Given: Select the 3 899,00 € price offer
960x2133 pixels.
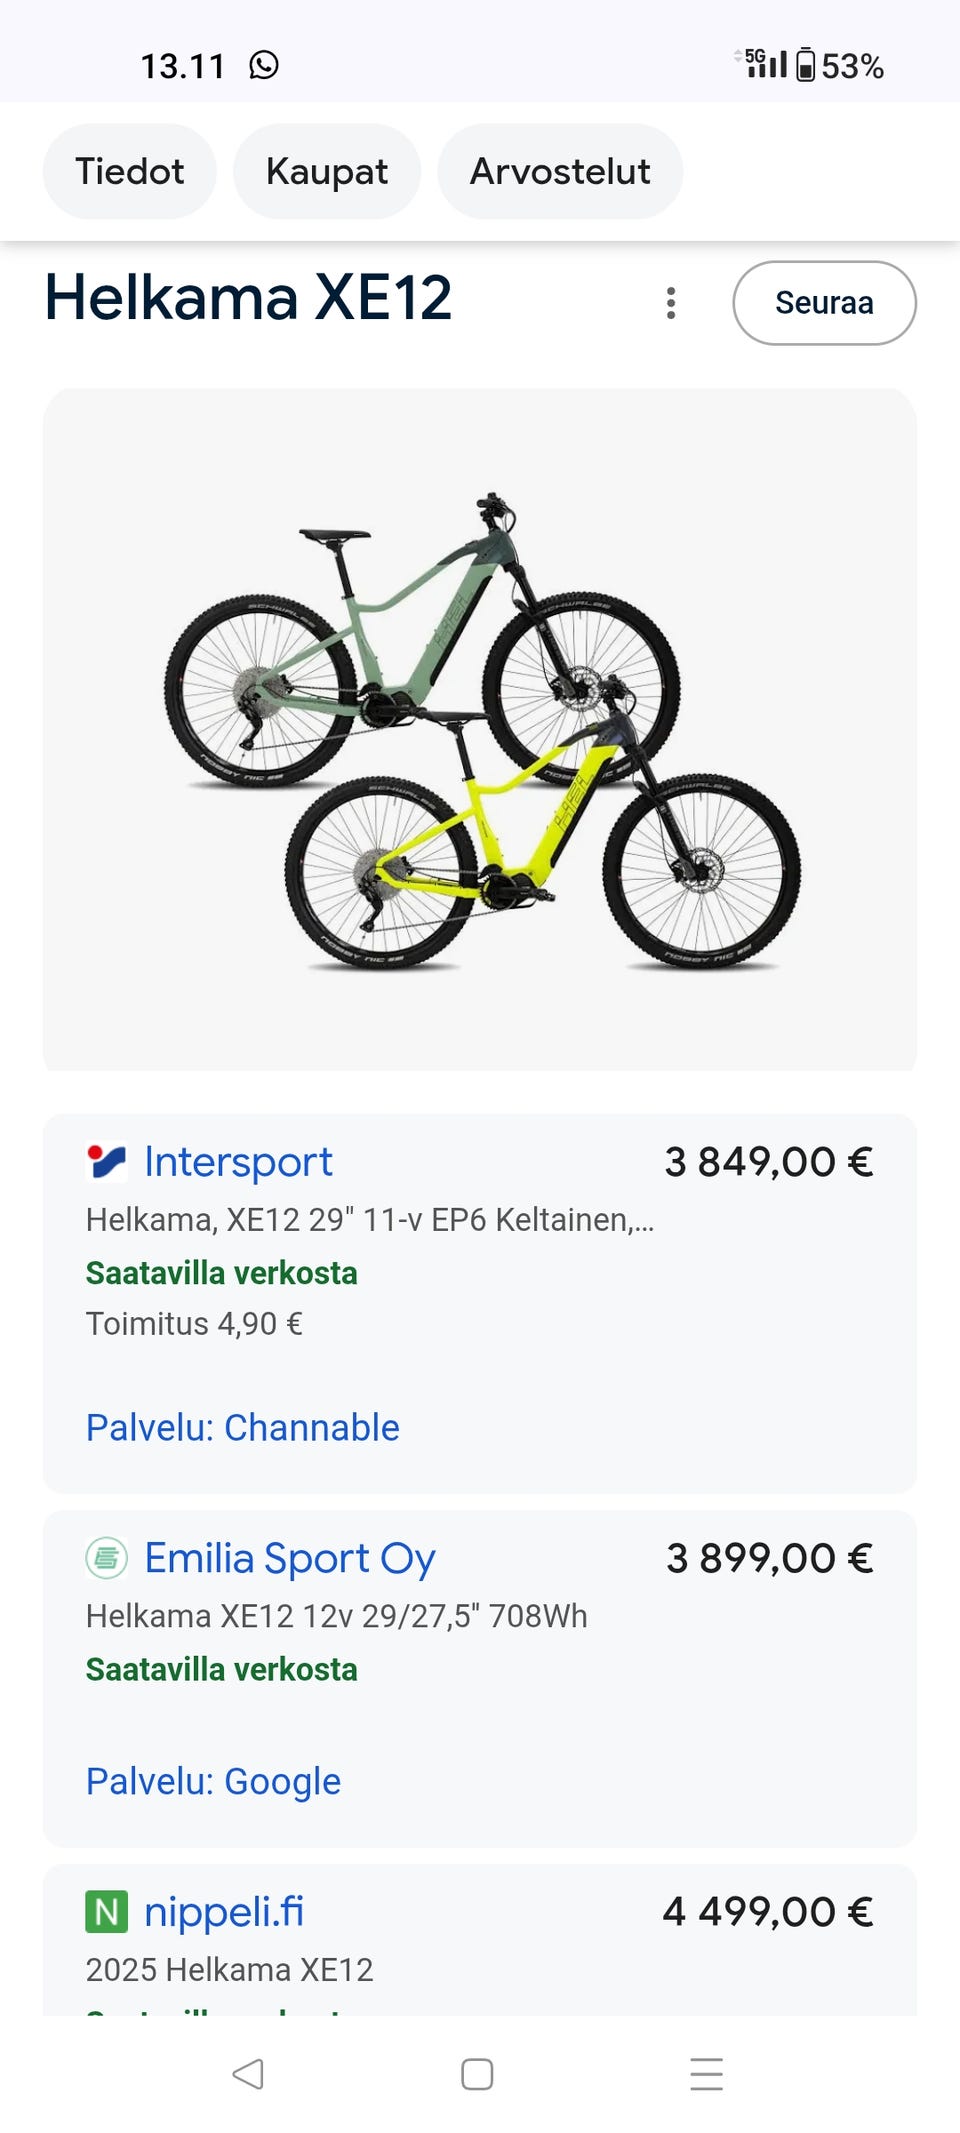Looking at the screenshot, I should point(770,1558).
